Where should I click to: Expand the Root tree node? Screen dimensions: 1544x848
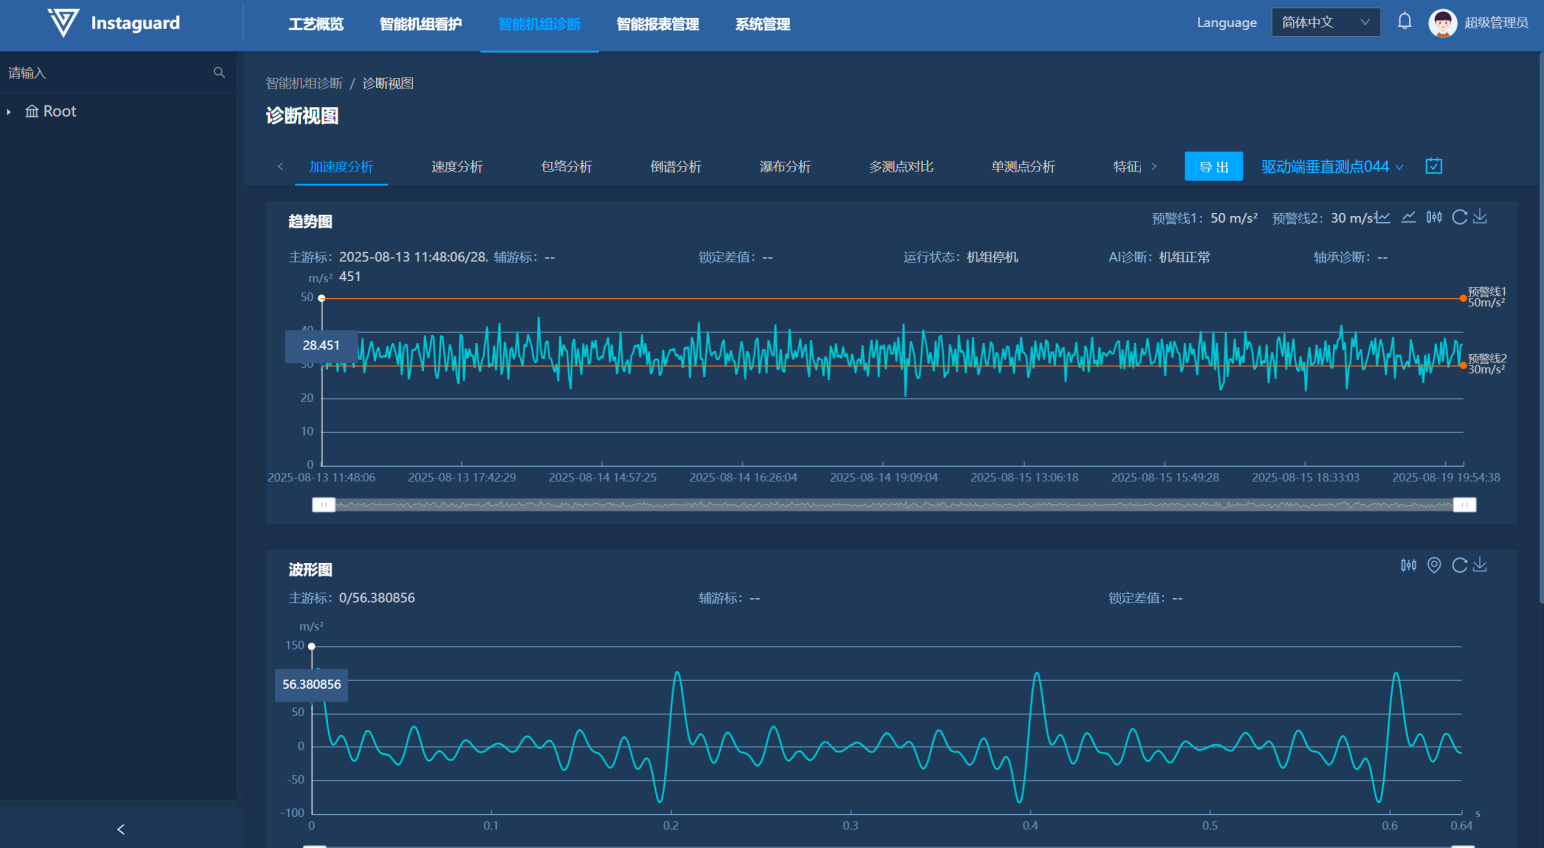click(9, 112)
